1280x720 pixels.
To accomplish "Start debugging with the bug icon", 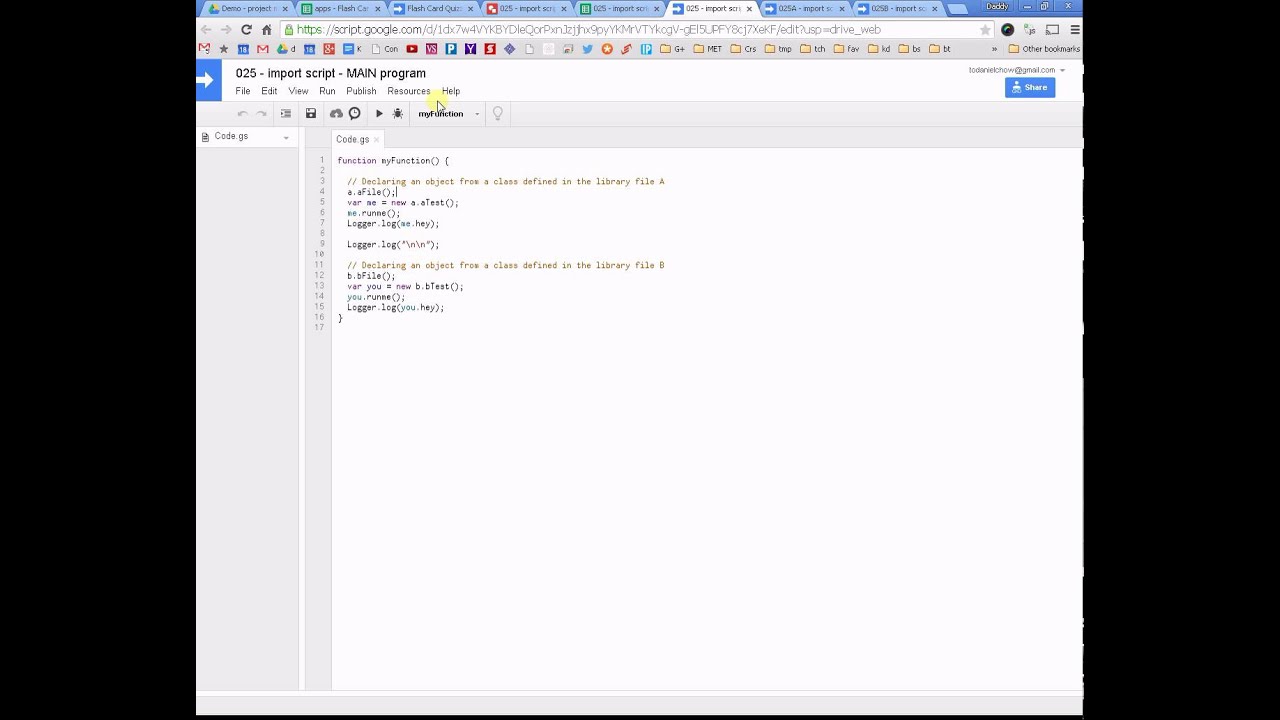I will 398,114.
